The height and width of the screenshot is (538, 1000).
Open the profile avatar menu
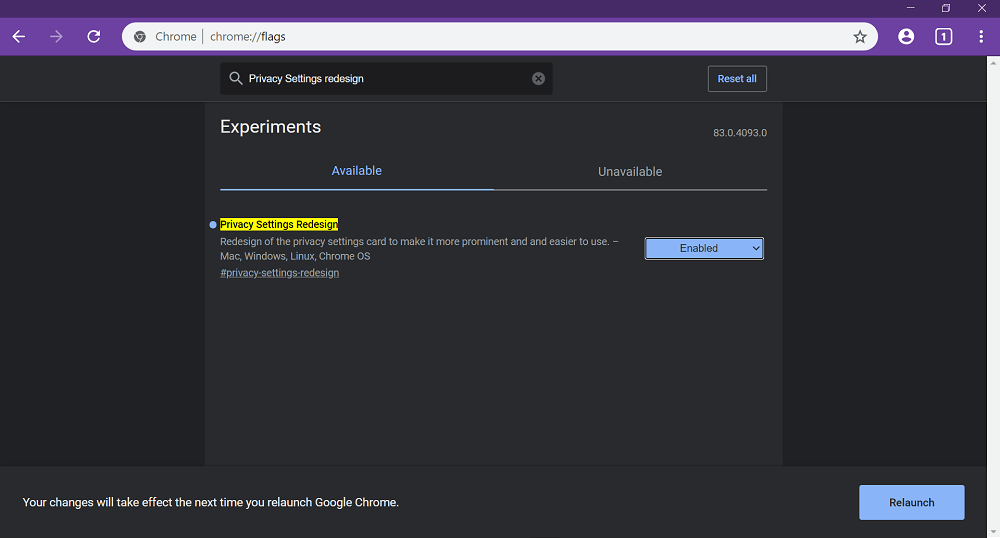point(906,36)
